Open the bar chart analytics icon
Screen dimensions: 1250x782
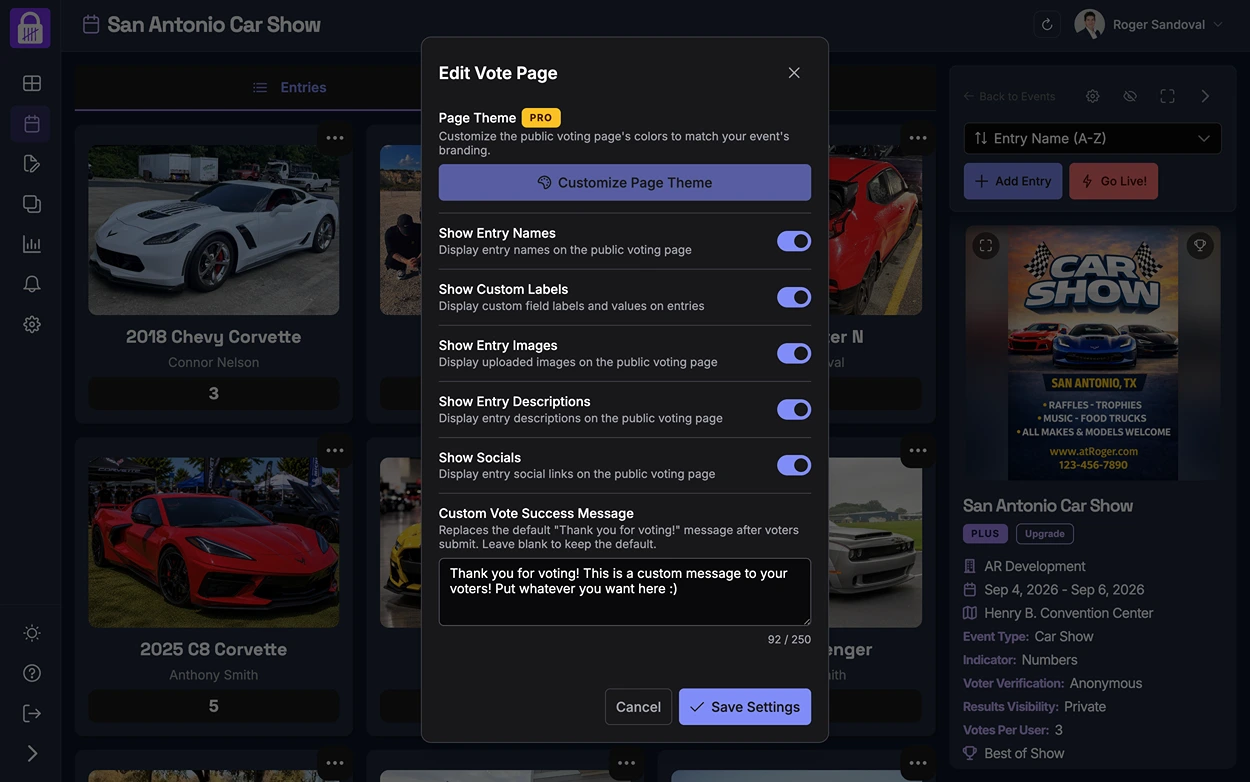click(x=32, y=244)
